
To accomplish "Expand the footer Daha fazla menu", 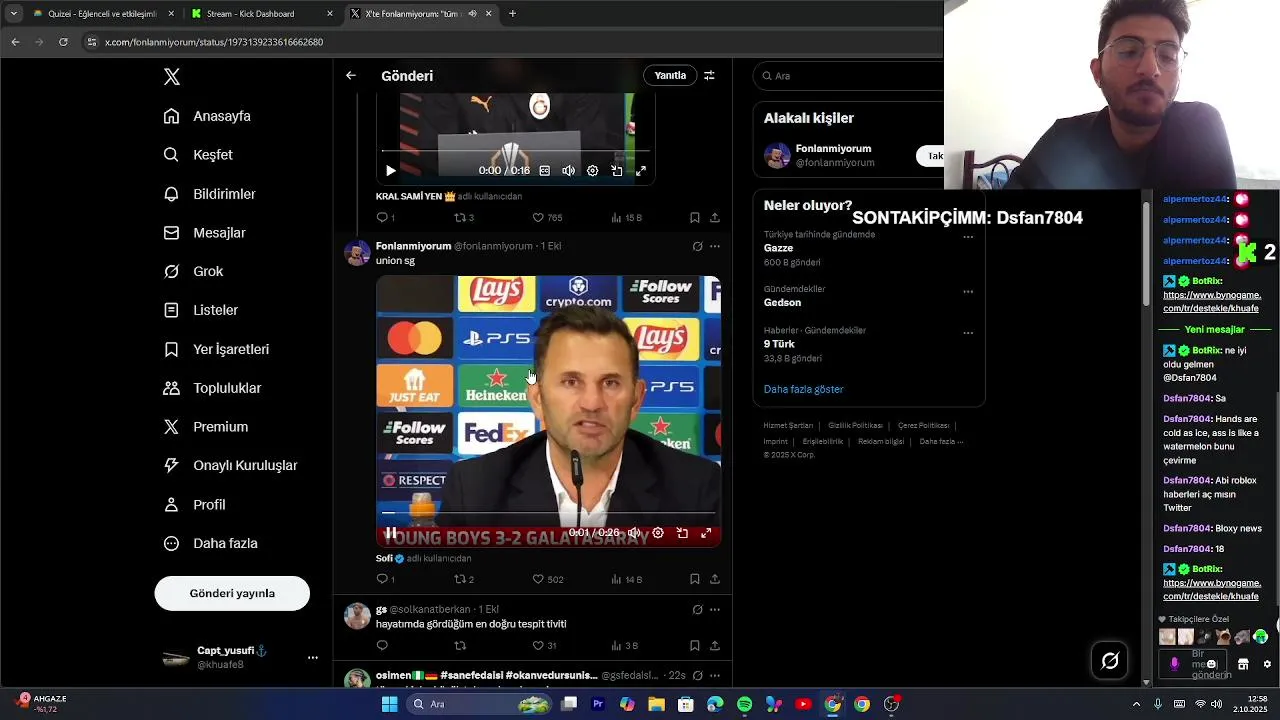I will (x=941, y=441).
